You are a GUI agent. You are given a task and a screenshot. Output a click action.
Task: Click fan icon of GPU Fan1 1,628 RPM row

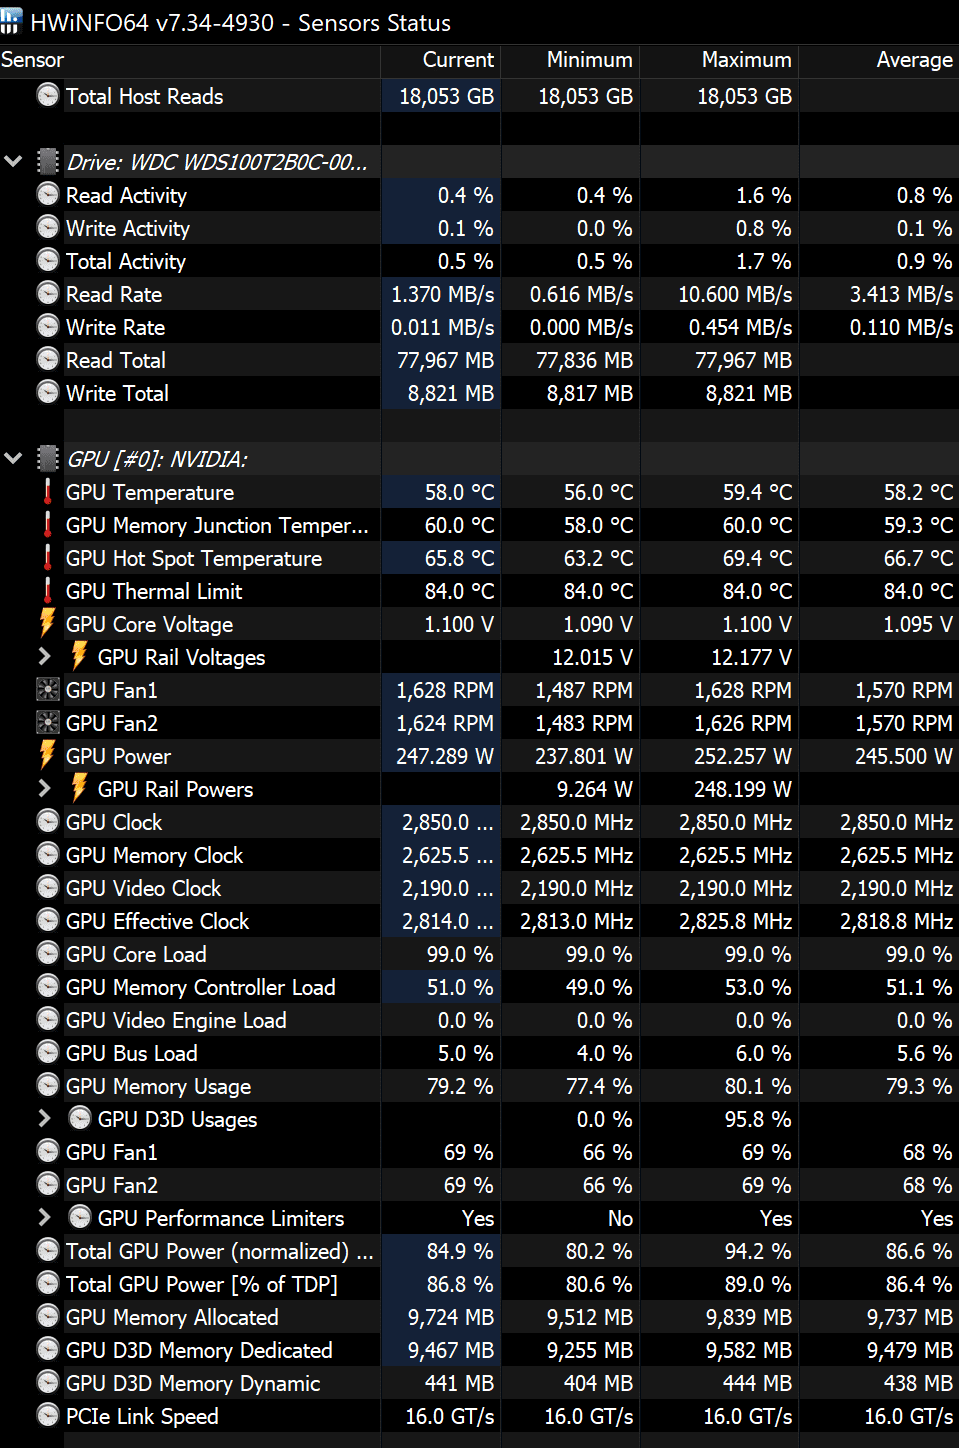tap(47, 689)
